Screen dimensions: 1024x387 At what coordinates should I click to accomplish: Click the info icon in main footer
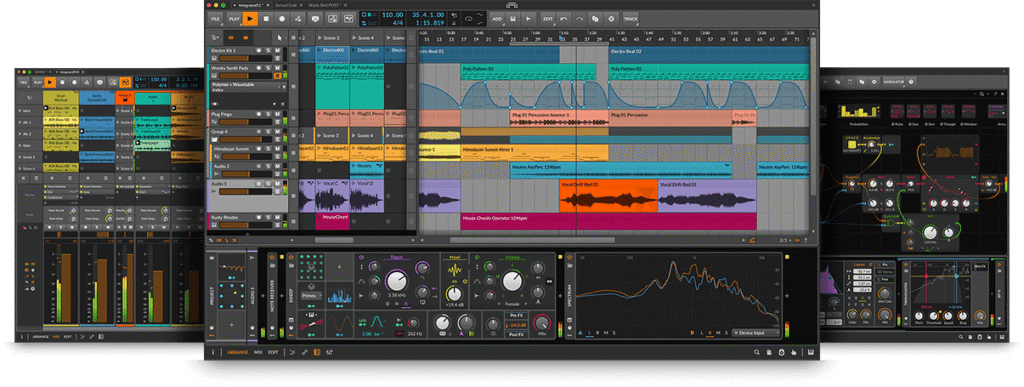[x=213, y=352]
